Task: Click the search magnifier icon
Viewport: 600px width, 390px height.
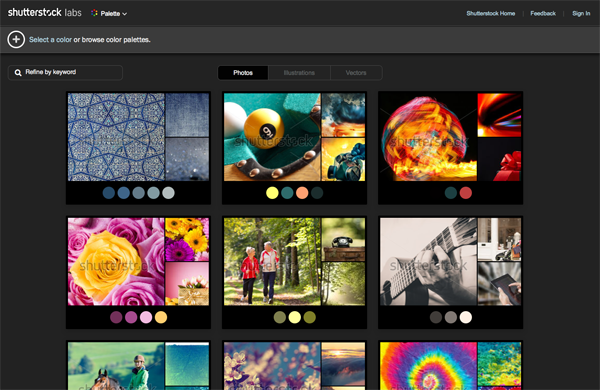Action: coord(18,73)
